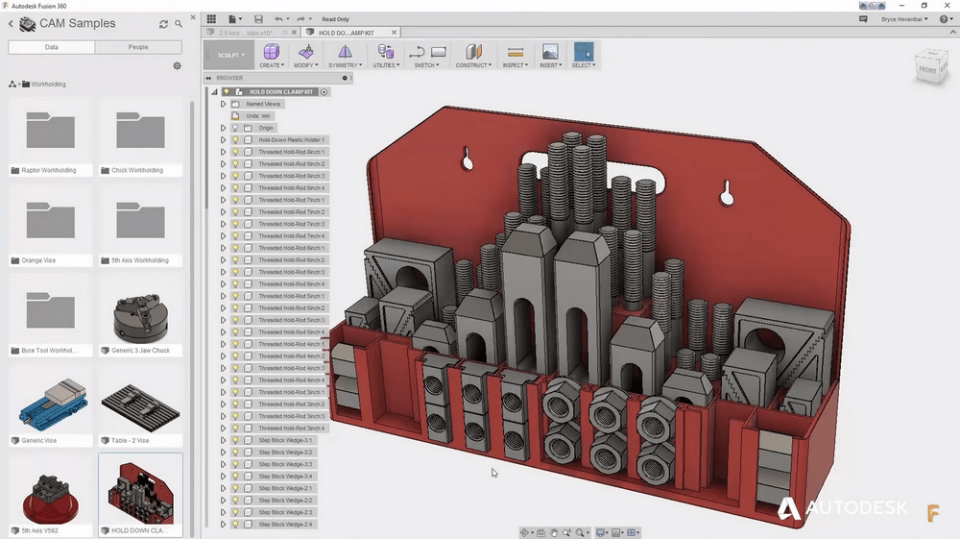960x539 pixels.
Task: Toggle the Origin folder visibility bulb
Action: coord(235,128)
